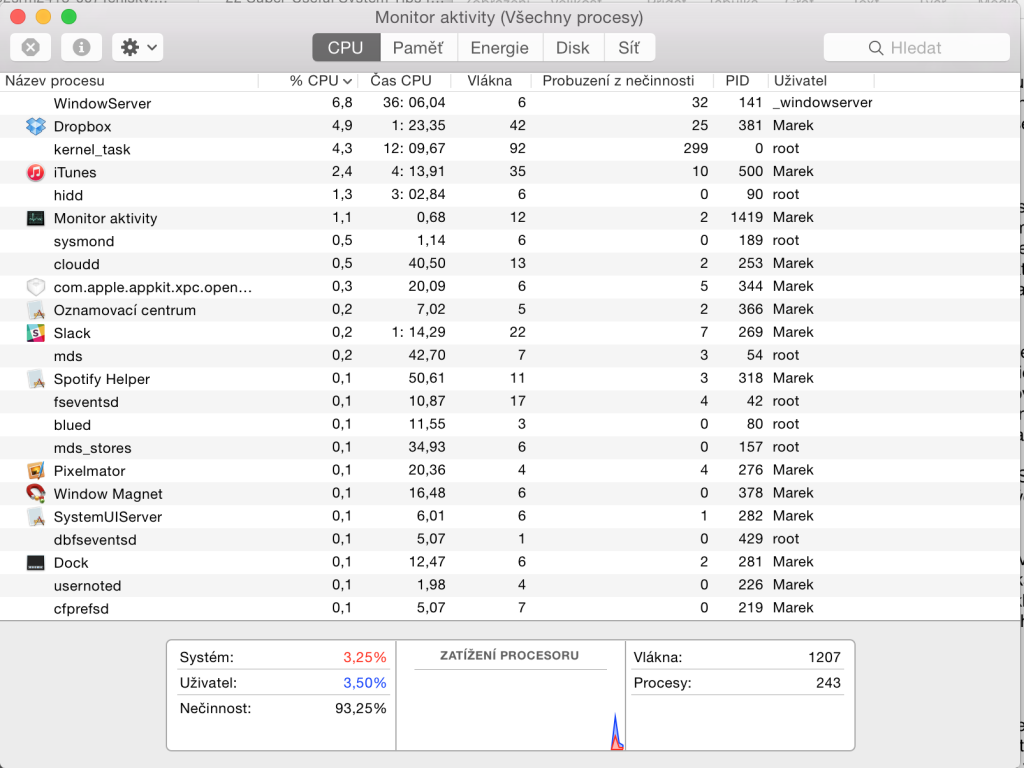Image resolution: width=1024 pixels, height=768 pixels.
Task: Click the Systém 3,25% value
Action: tap(365, 657)
